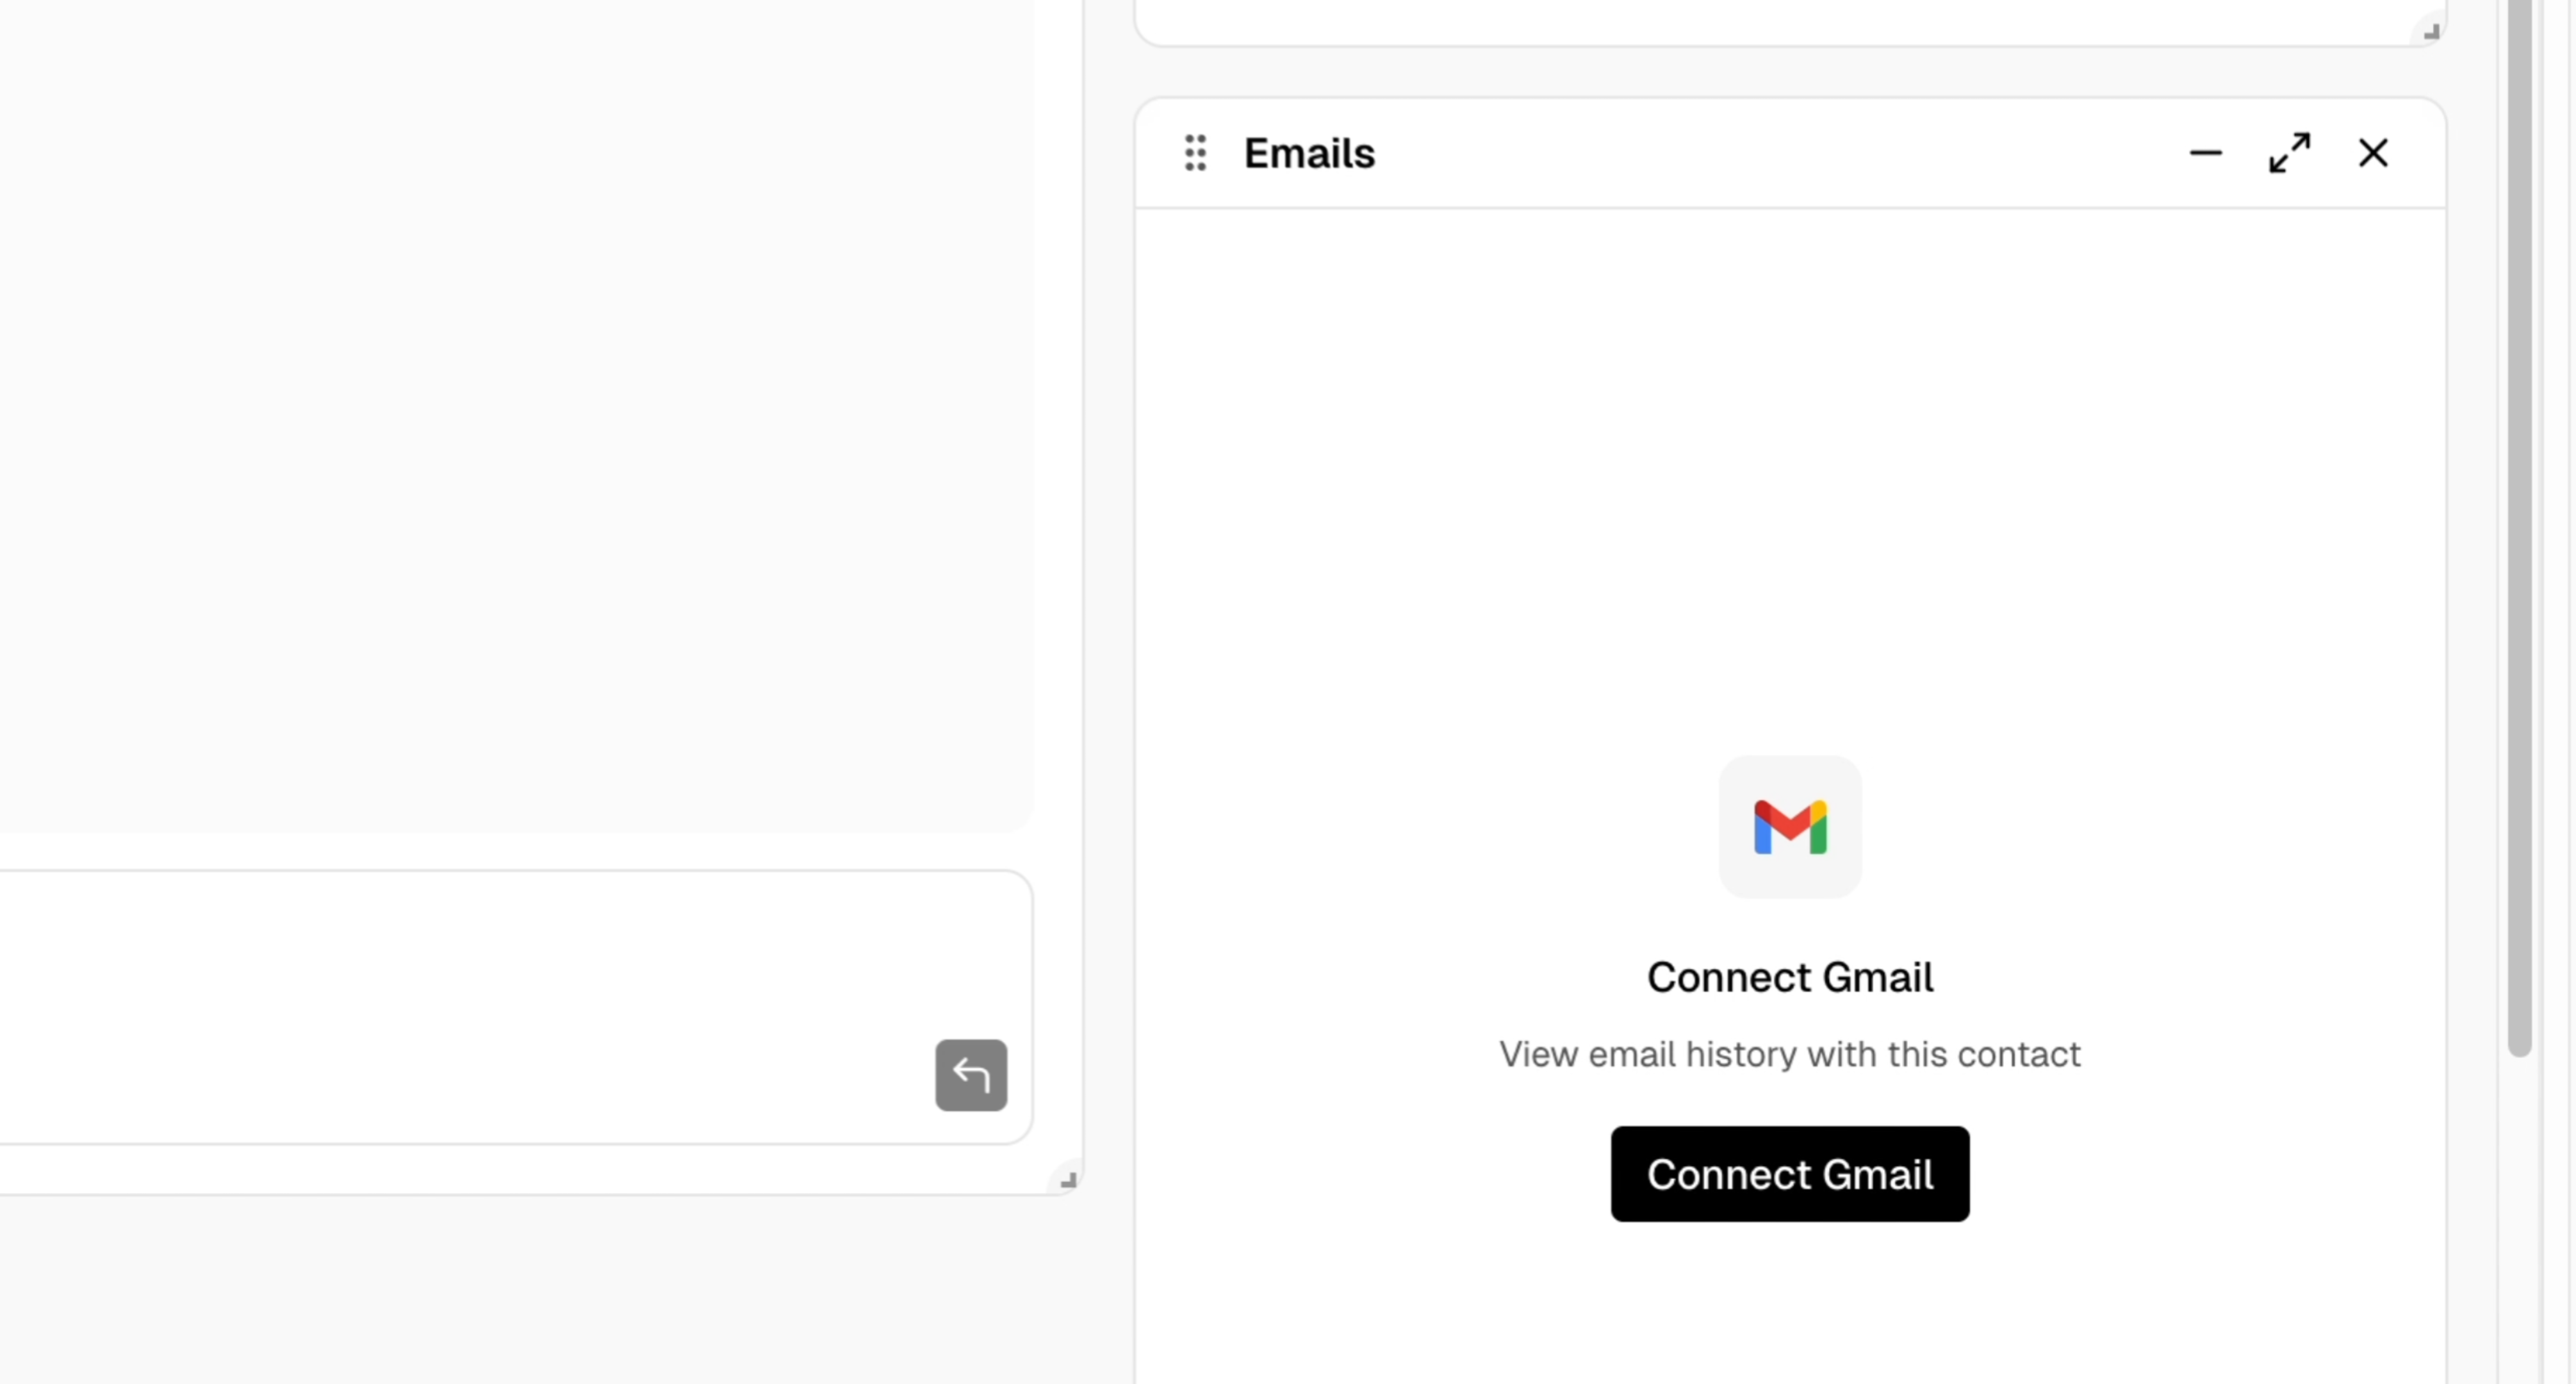Click the Connect Gmail heading text

click(1790, 977)
